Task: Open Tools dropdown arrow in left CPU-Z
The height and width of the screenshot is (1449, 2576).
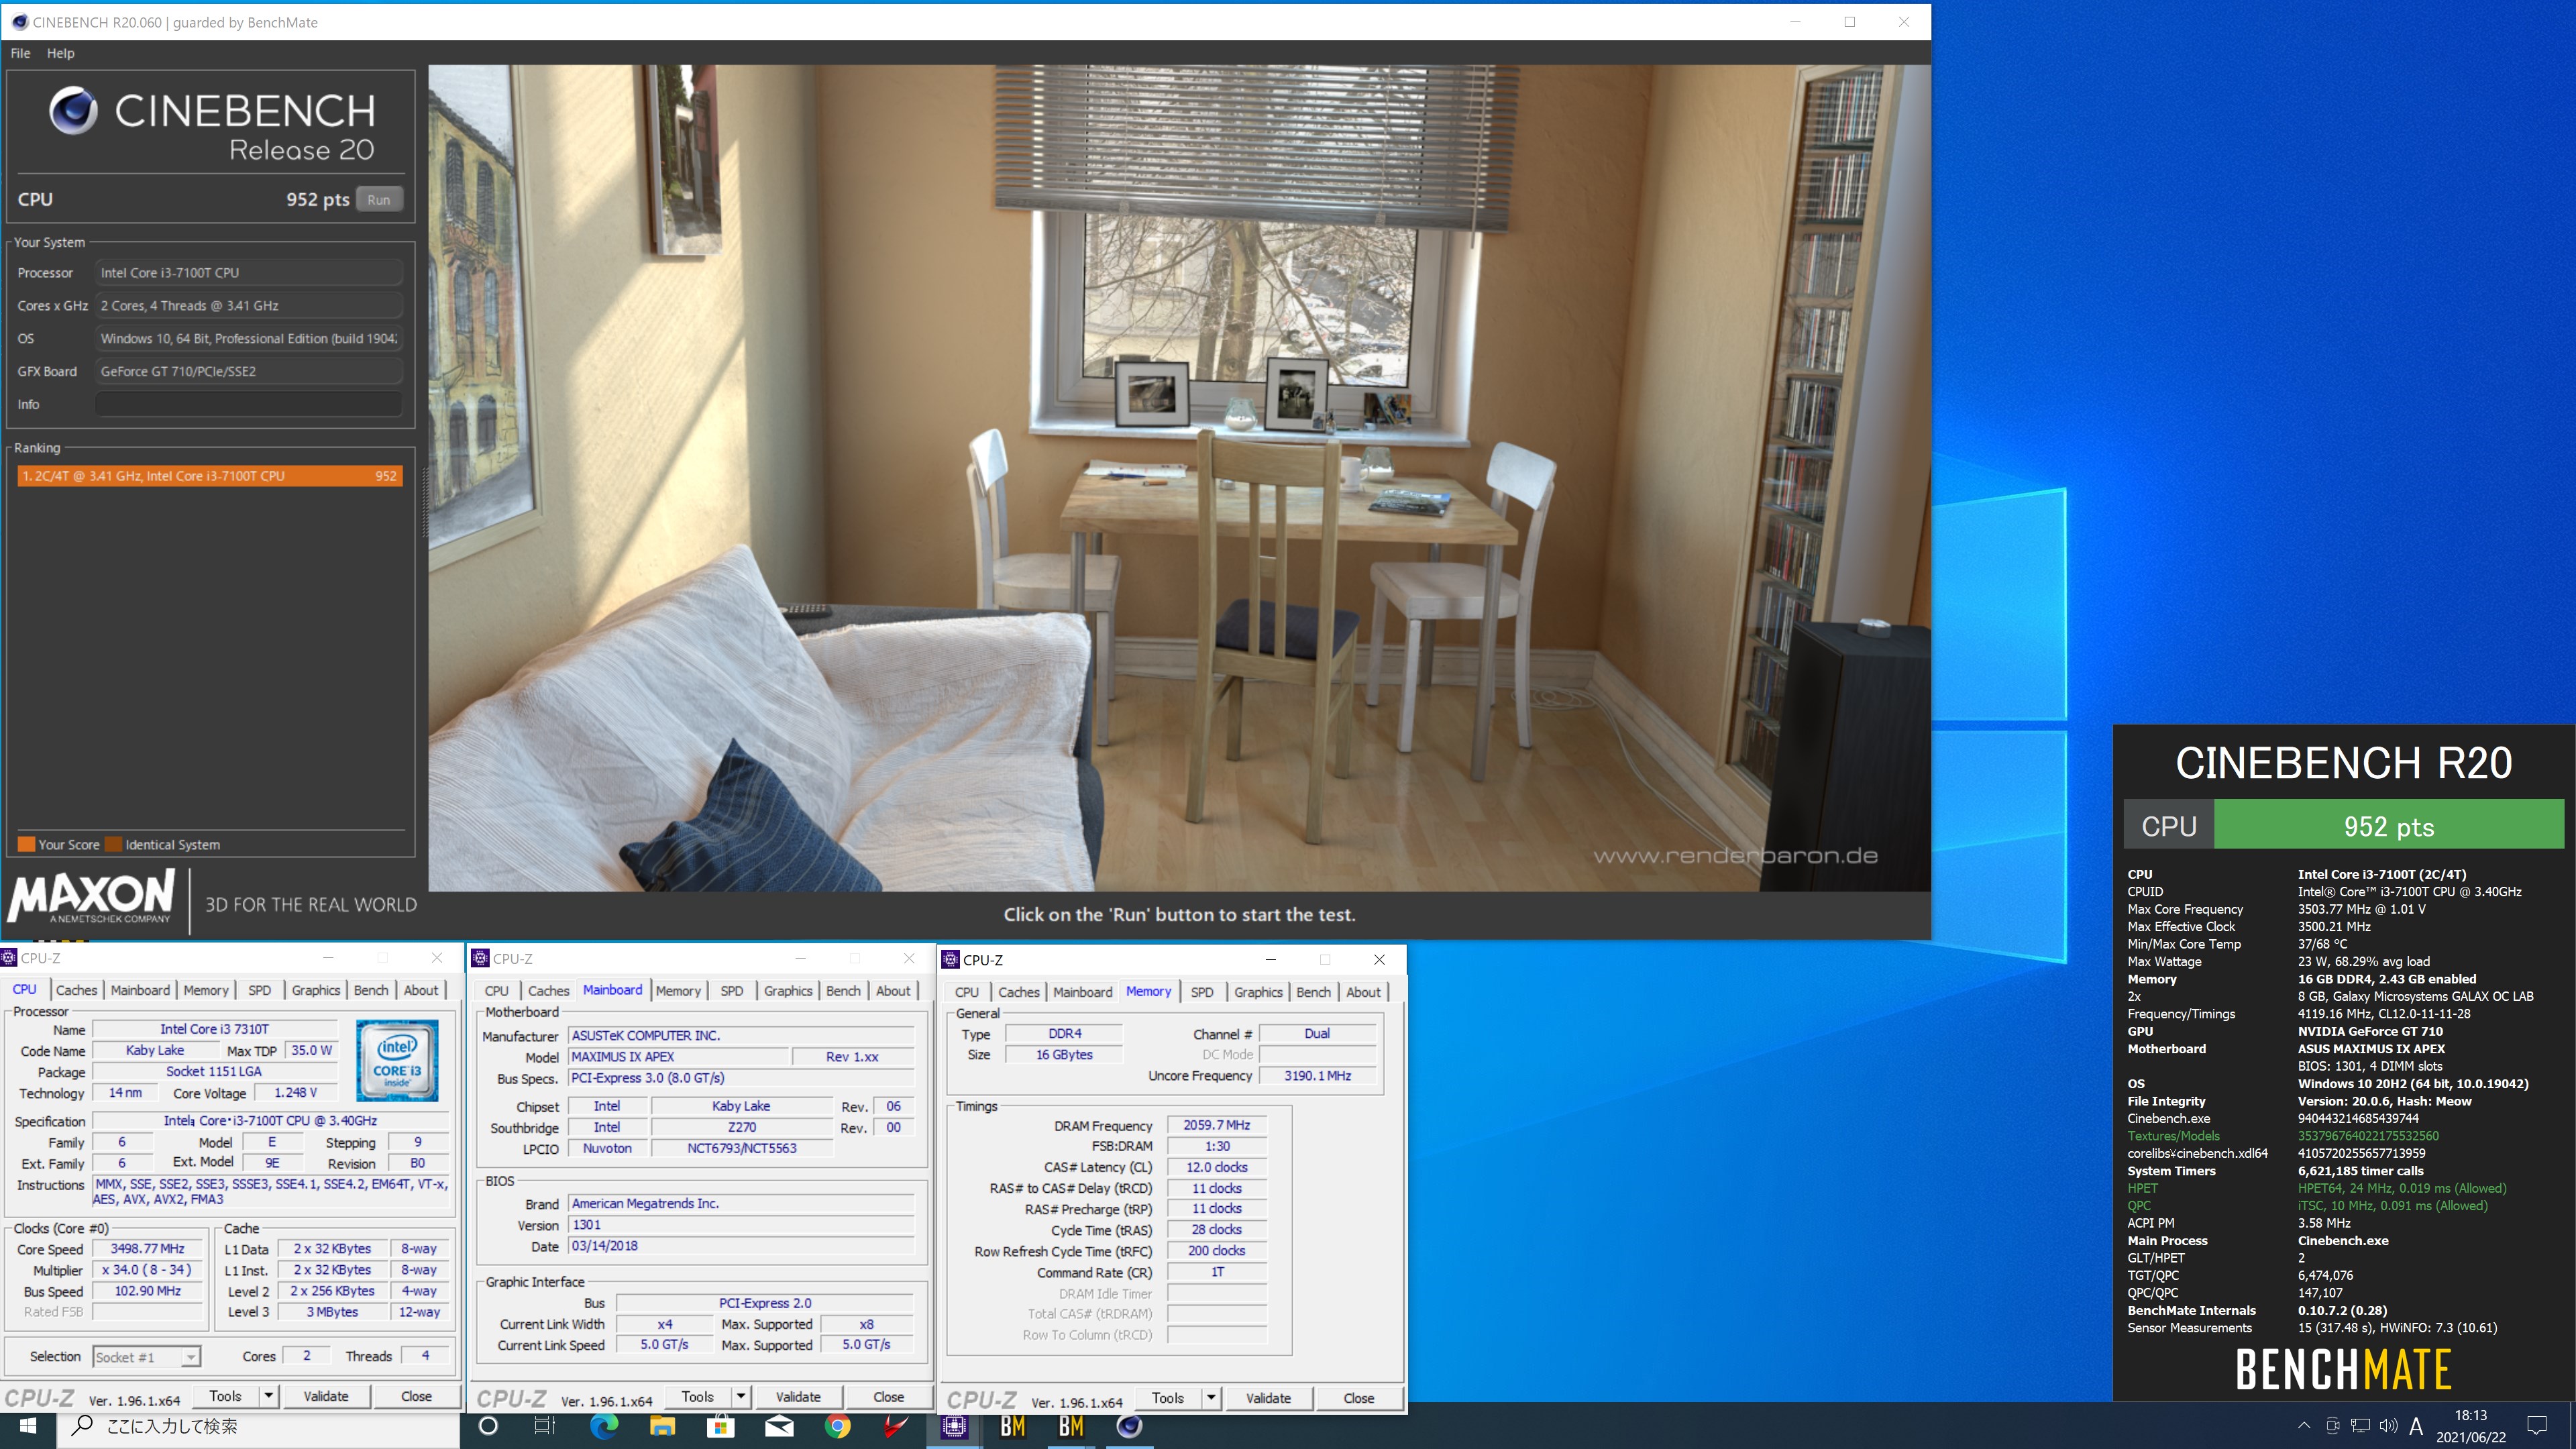Action: tap(268, 1396)
